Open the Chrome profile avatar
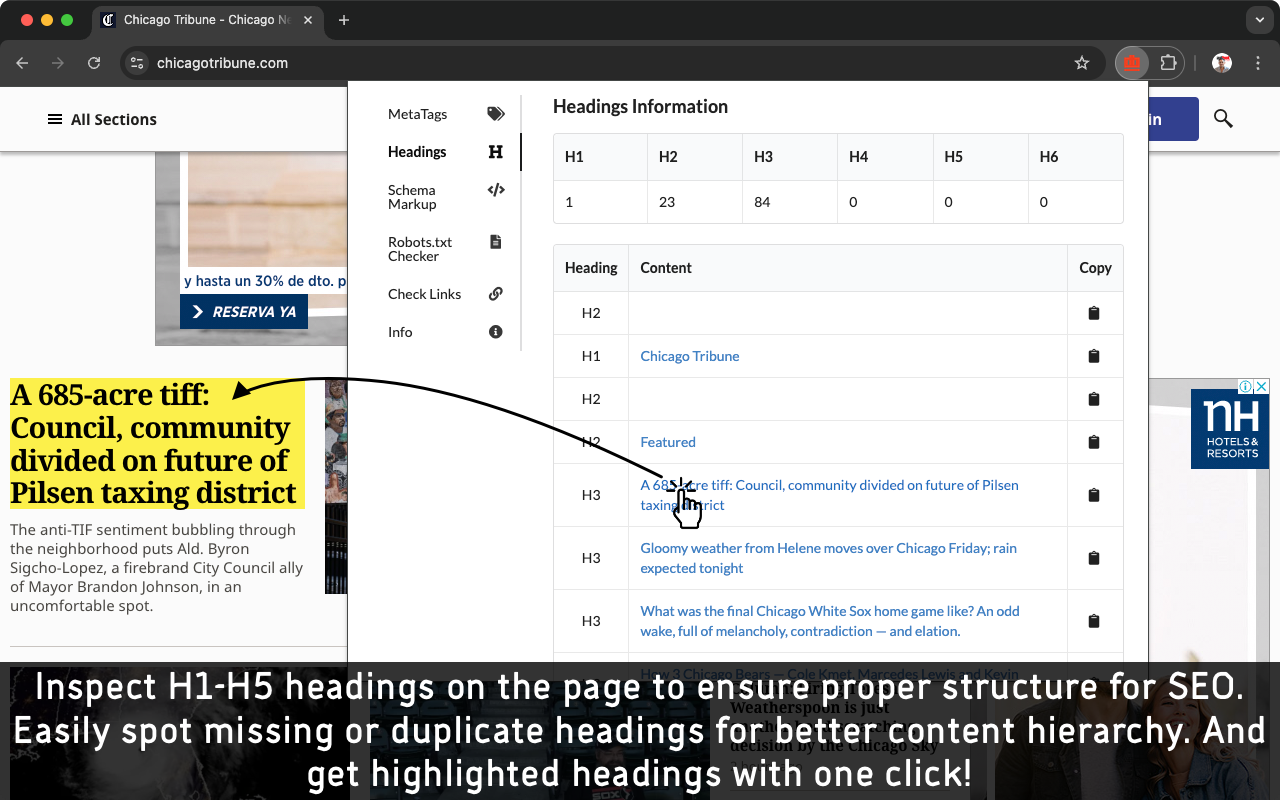Viewport: 1280px width, 800px height. [1222, 63]
